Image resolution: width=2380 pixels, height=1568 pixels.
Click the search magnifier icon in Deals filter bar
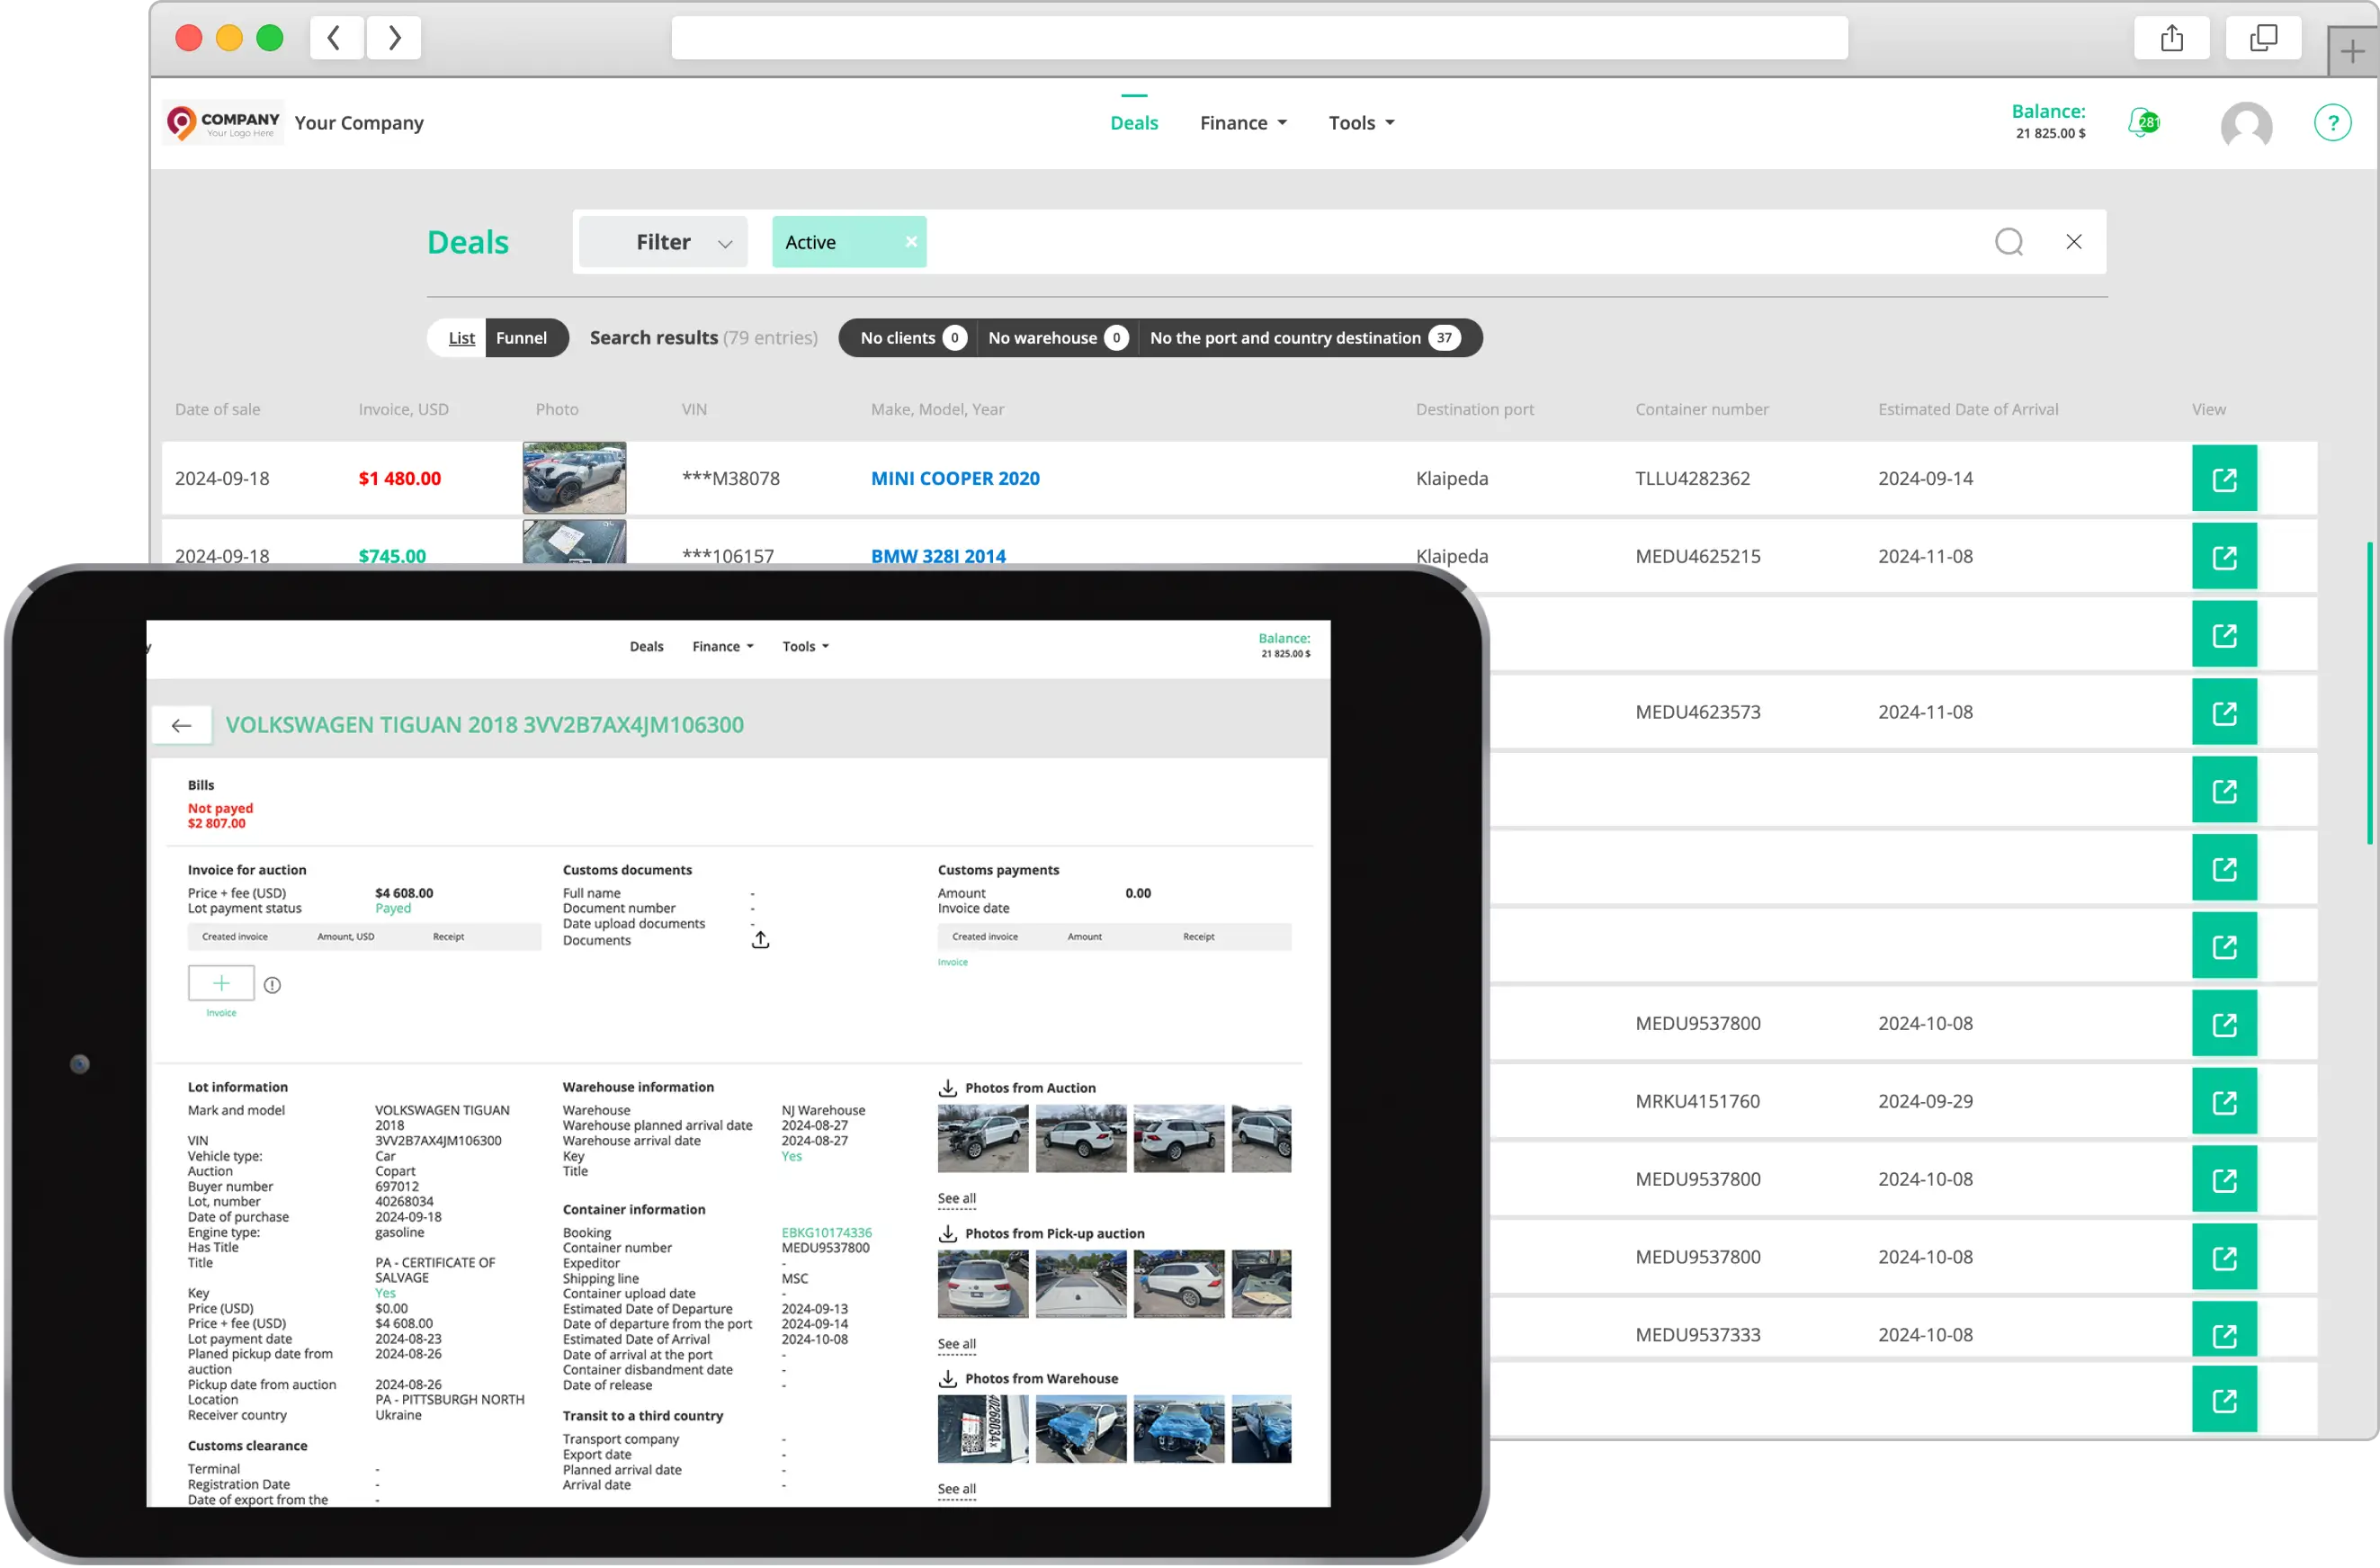pos(2009,242)
